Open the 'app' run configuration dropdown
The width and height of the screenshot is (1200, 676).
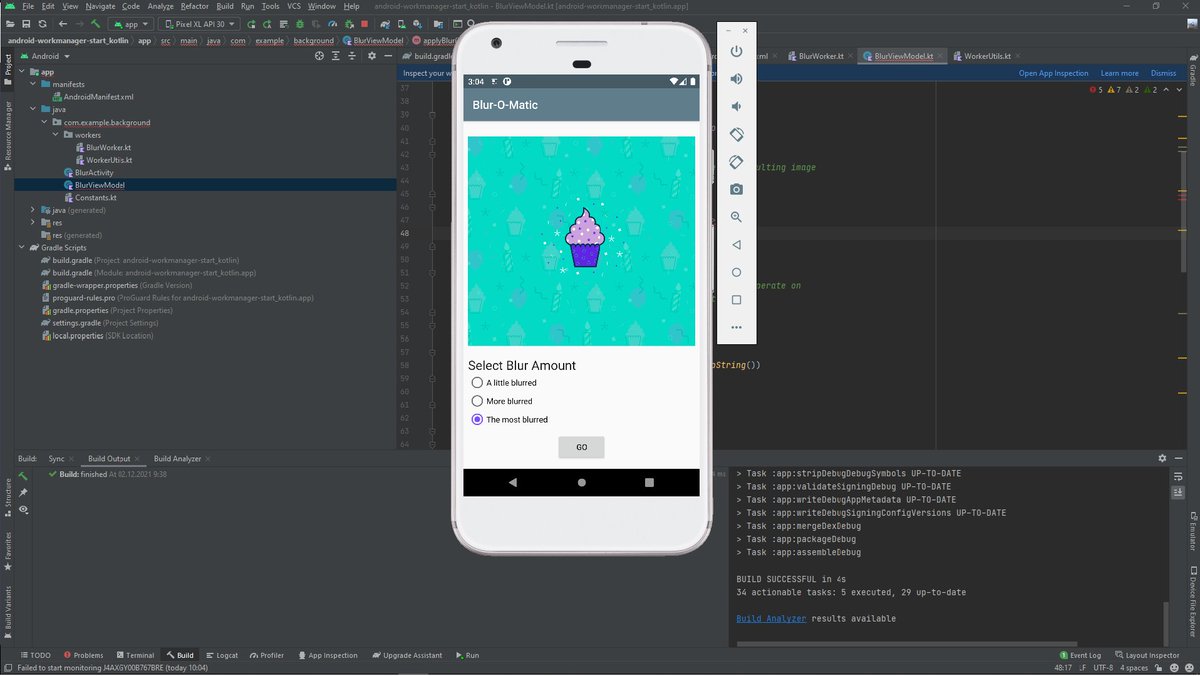point(130,23)
